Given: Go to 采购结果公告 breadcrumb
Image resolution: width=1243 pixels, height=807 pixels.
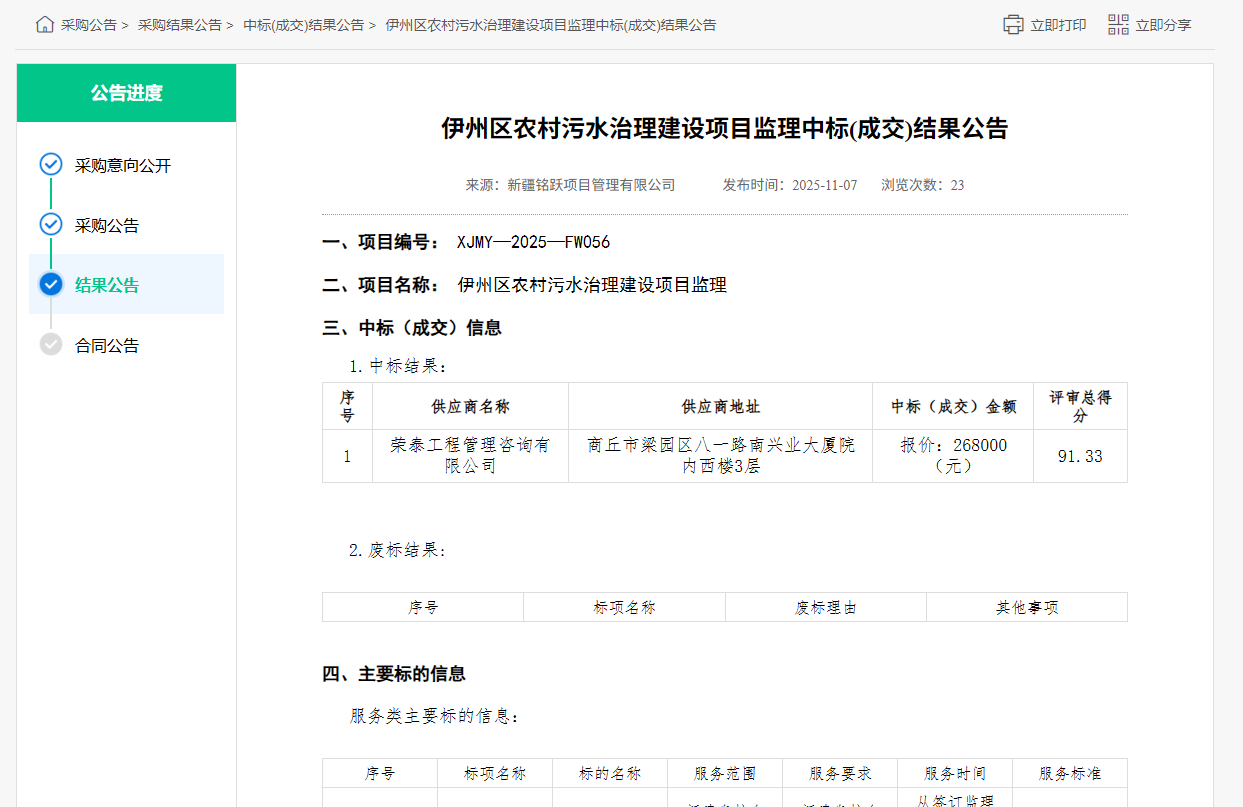Looking at the screenshot, I should coord(180,25).
